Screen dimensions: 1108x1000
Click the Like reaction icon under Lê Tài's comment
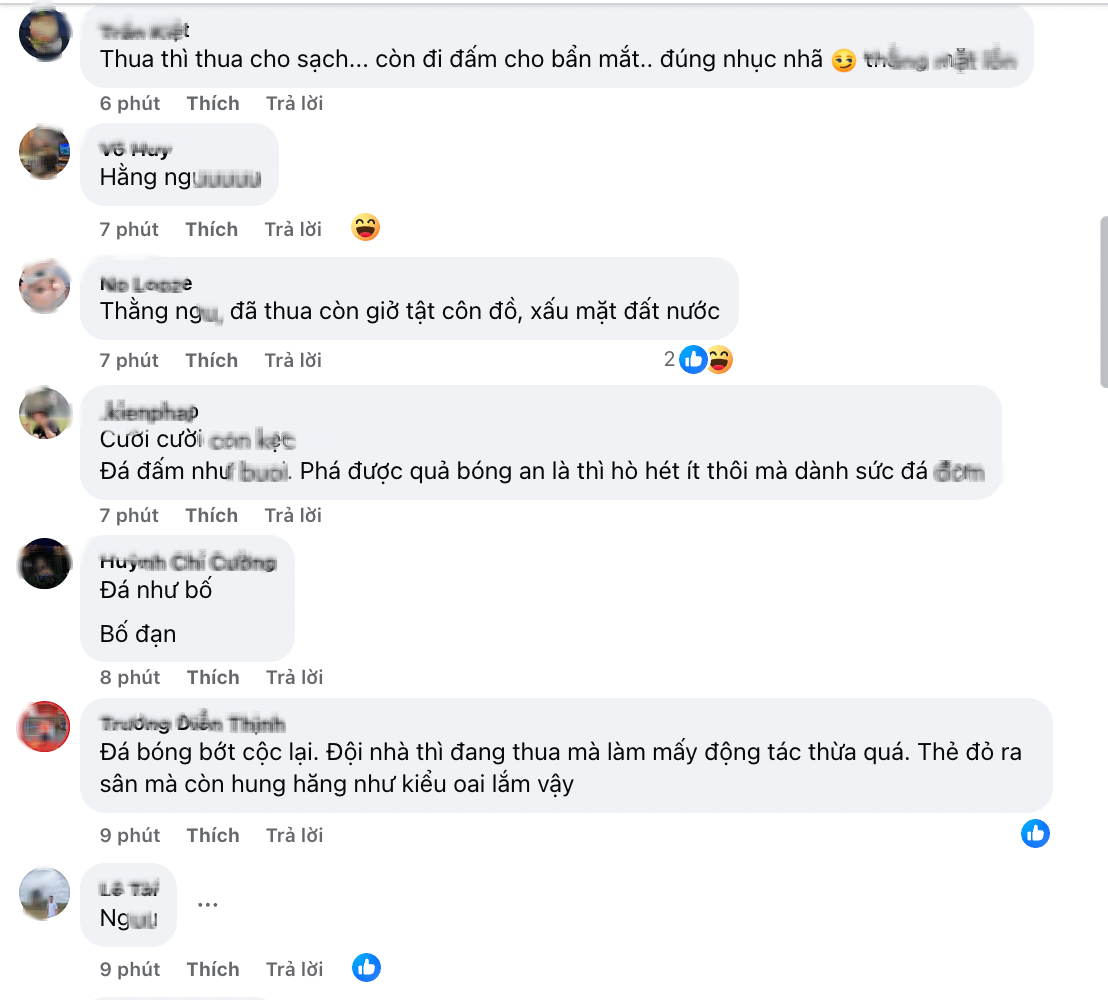[x=366, y=968]
